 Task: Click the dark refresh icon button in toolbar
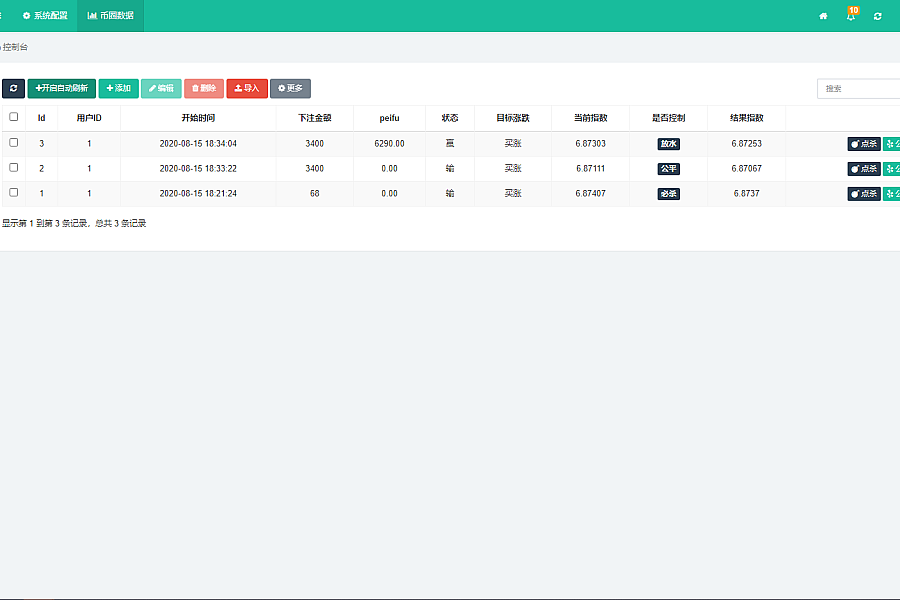pyautogui.click(x=13, y=88)
